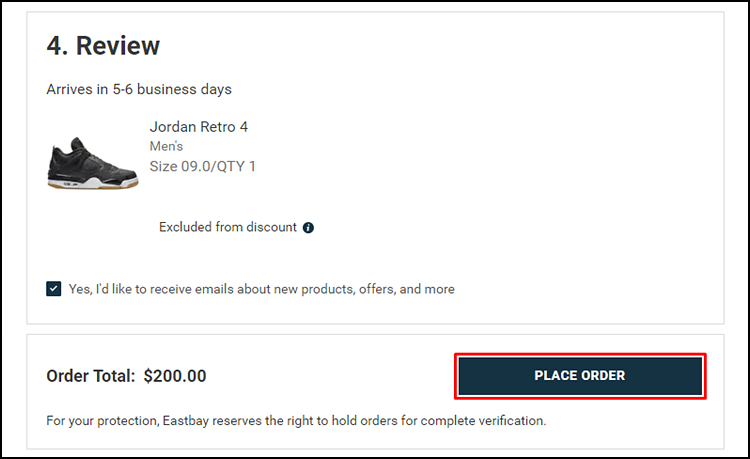Click the Order Total label

pos(91,376)
